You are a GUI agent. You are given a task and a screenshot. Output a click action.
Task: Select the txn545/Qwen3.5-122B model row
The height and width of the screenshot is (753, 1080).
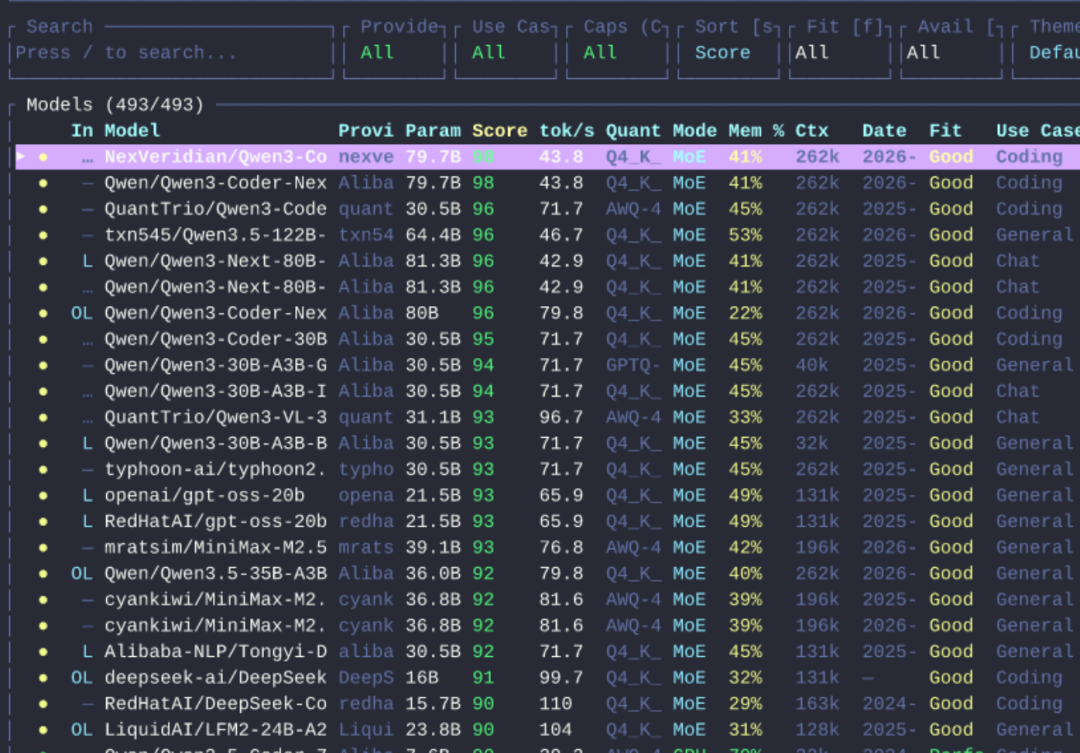pyautogui.click(x=544, y=236)
